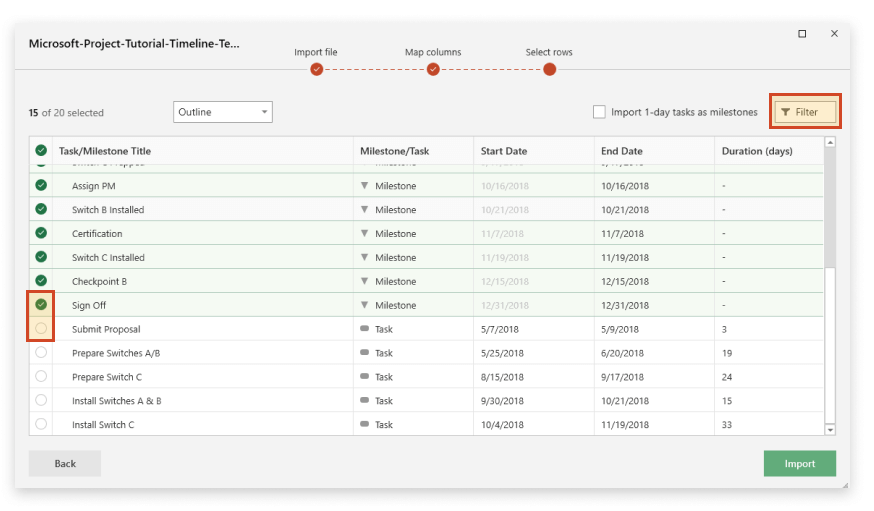Click the Select rows step marker
The width and height of the screenshot is (874, 511).
(x=550, y=70)
